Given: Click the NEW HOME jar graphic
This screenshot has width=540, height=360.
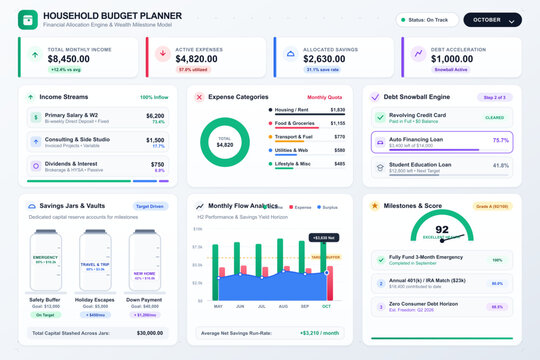Looking at the screenshot, I should (145, 260).
